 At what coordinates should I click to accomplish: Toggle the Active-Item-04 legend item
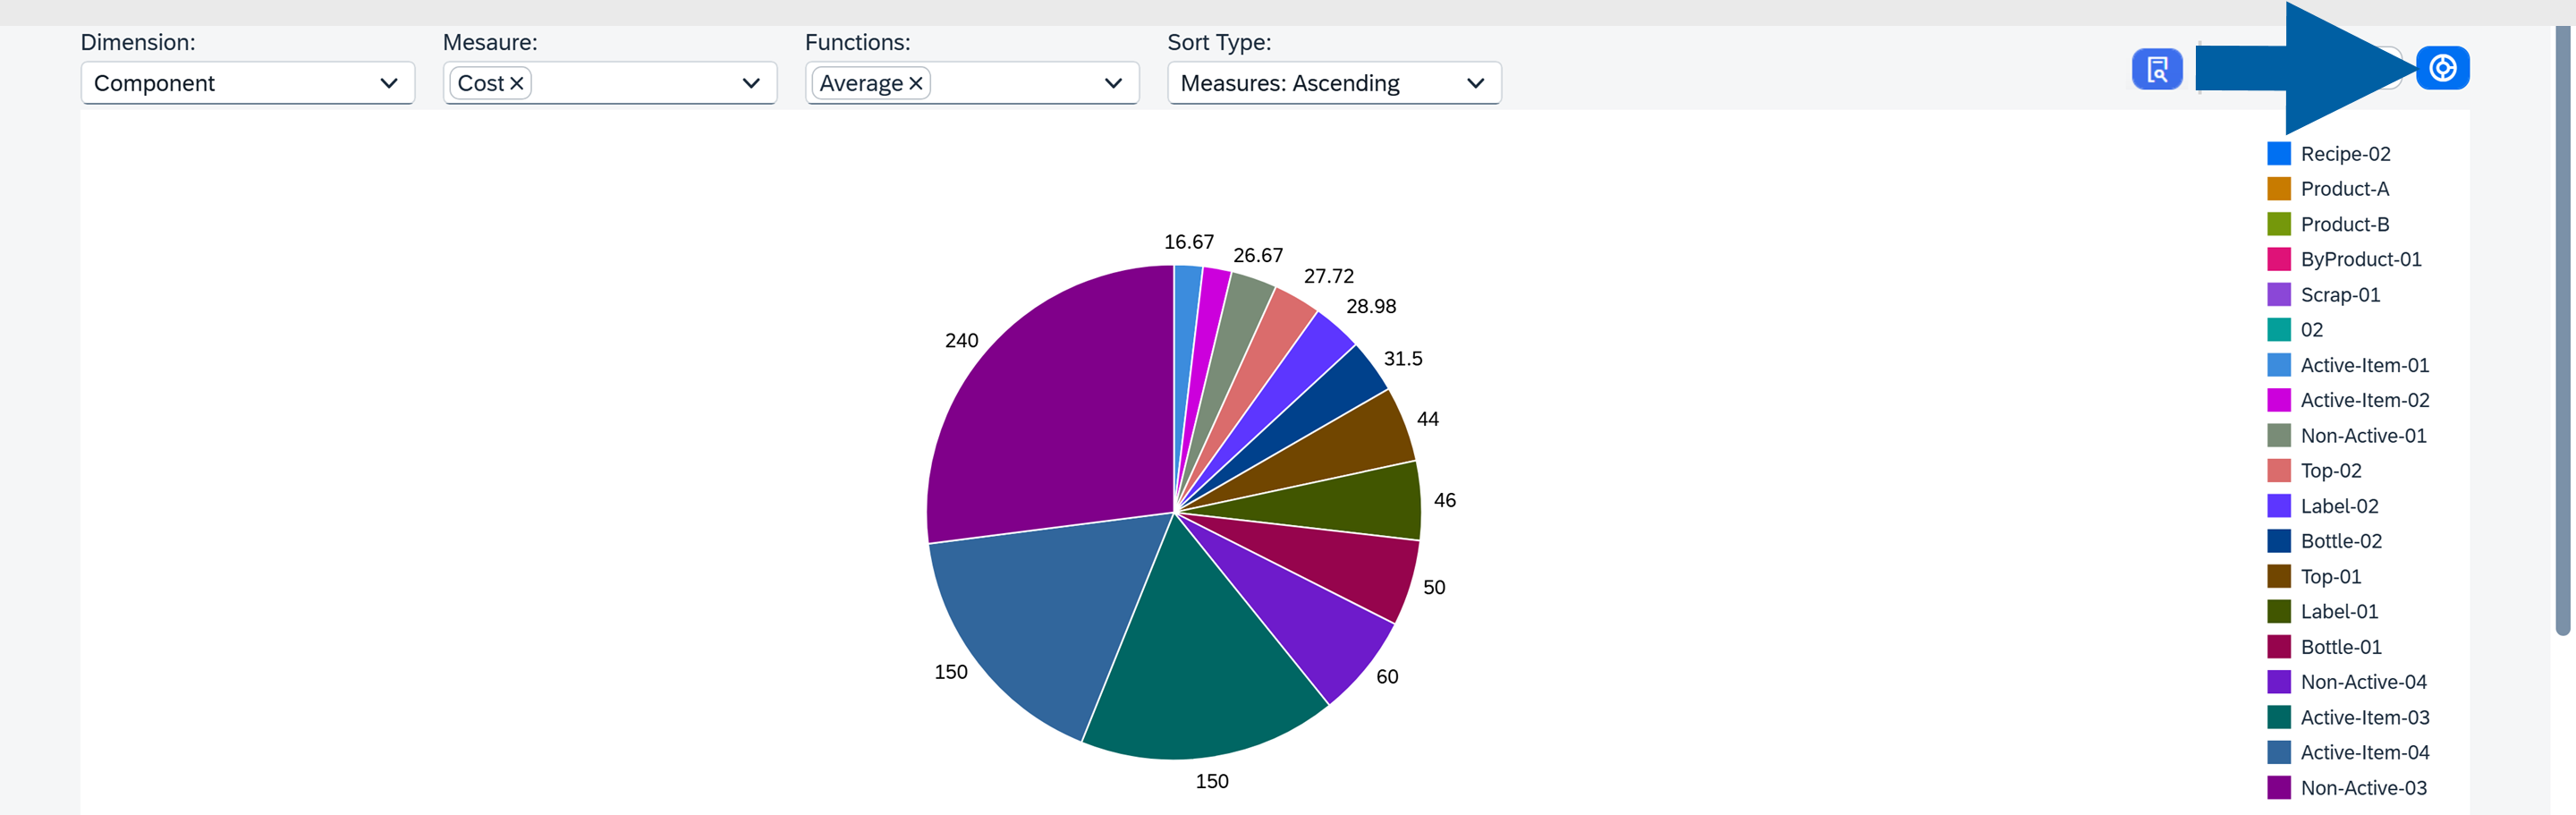coord(2365,752)
